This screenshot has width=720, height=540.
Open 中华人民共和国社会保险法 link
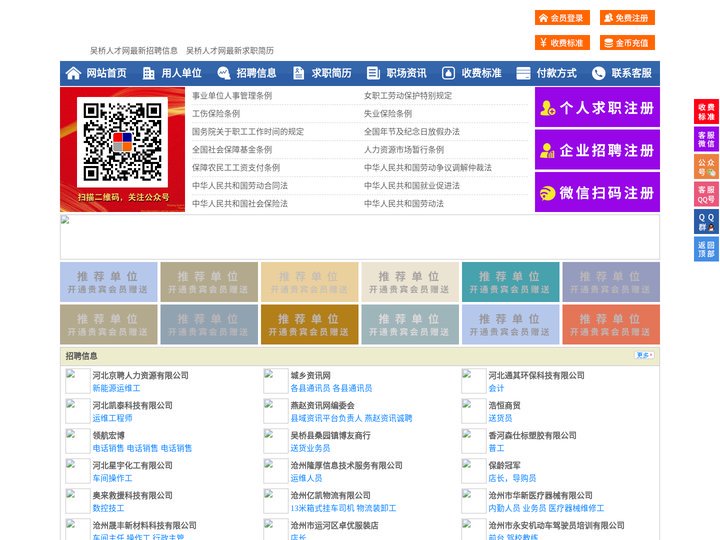[x=240, y=203]
